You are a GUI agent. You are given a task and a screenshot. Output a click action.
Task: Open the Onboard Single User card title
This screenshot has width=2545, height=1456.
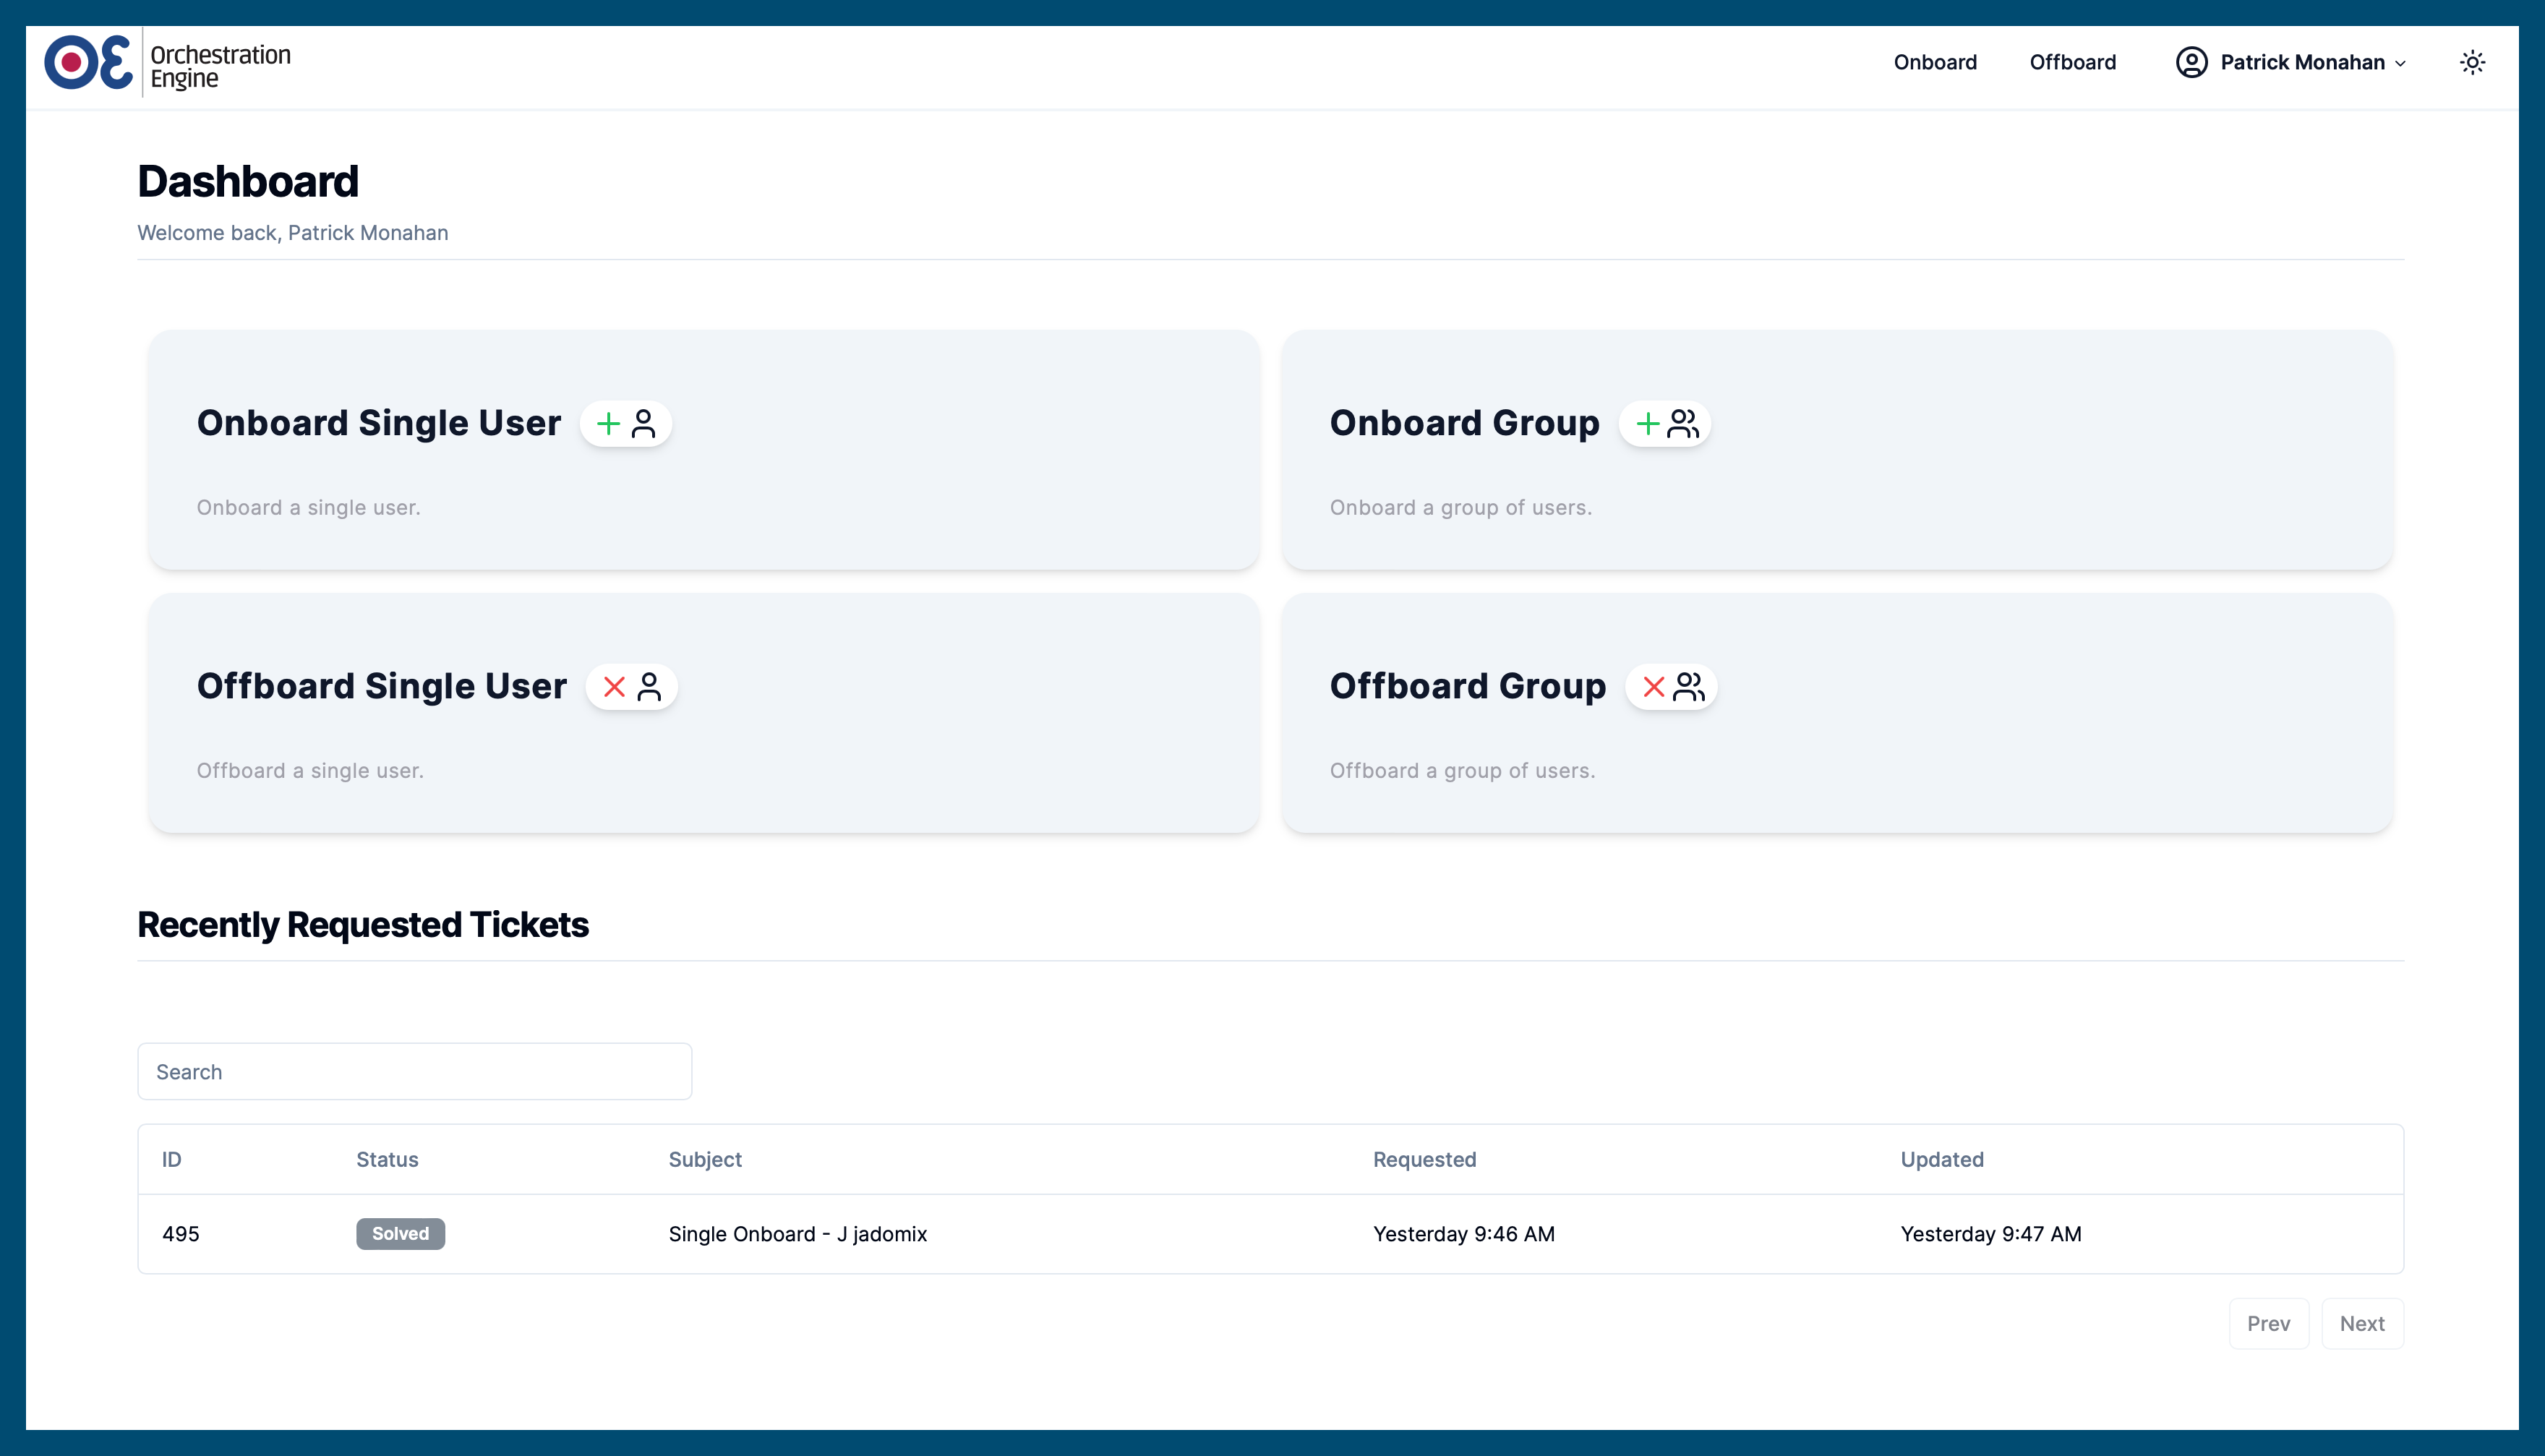[x=379, y=423]
